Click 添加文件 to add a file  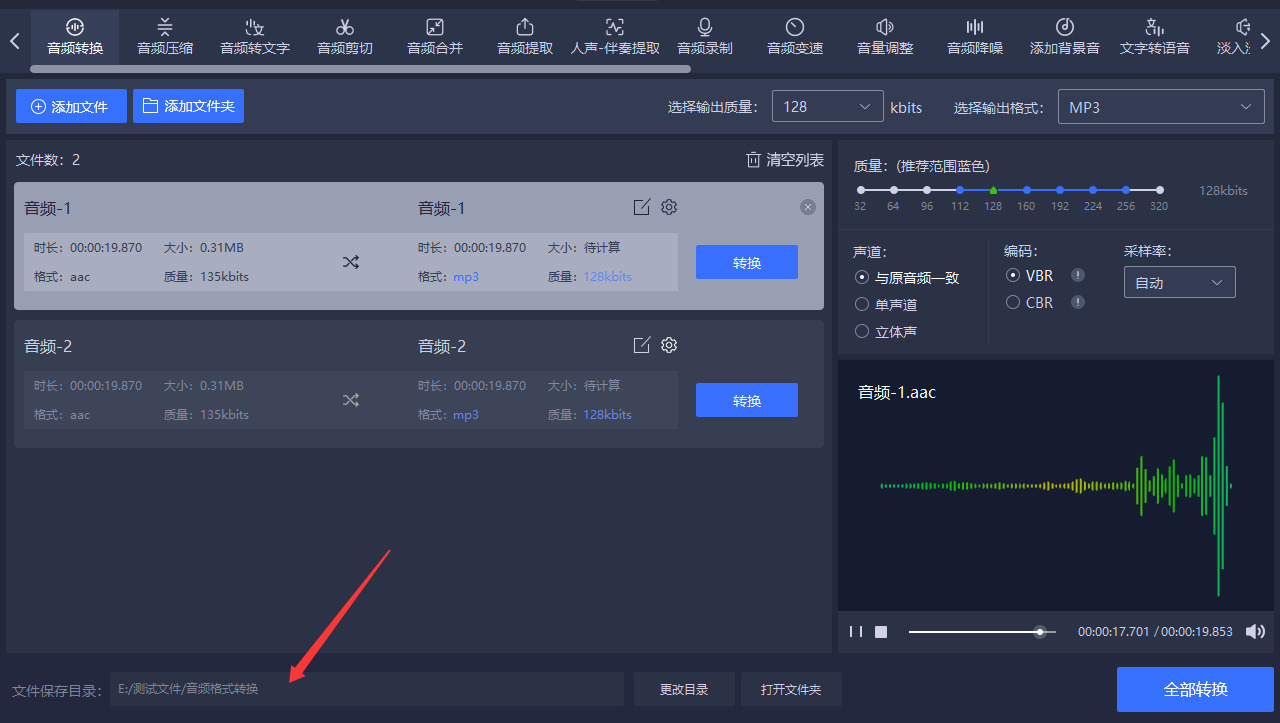pos(71,106)
